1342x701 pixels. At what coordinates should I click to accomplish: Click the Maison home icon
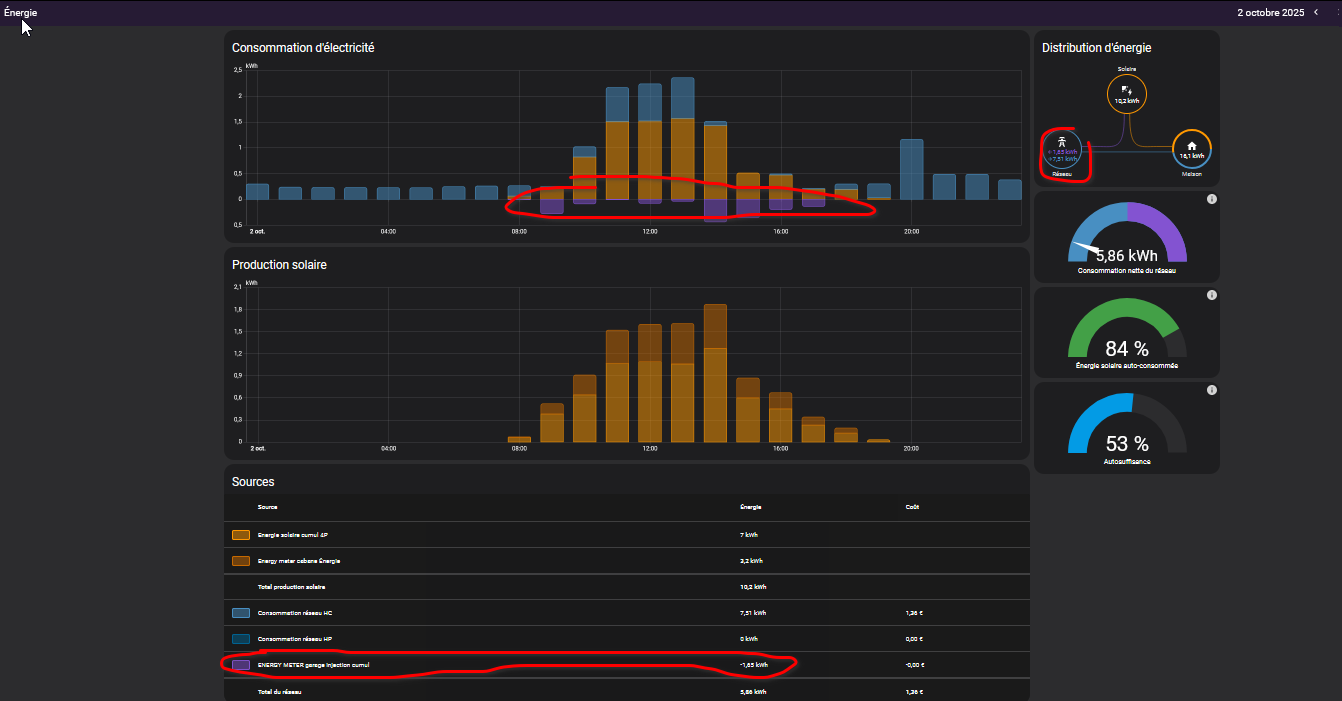tap(1191, 147)
